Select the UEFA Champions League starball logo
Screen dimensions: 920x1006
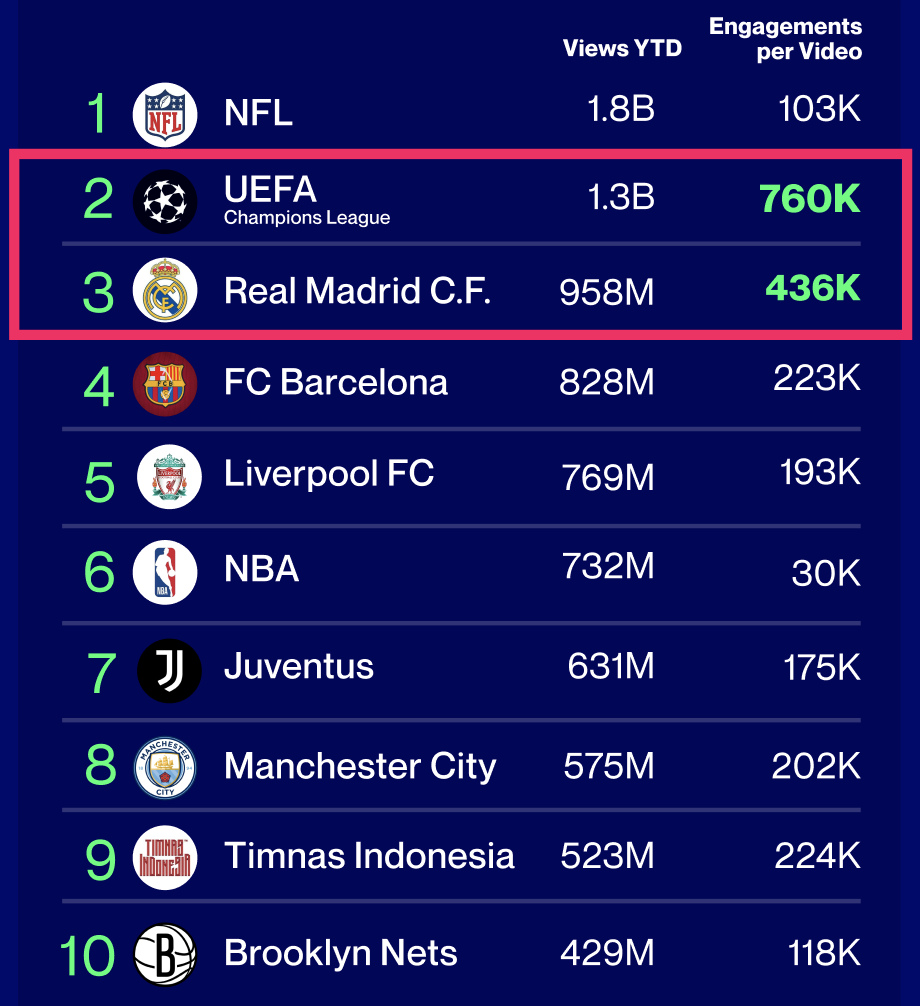point(165,201)
